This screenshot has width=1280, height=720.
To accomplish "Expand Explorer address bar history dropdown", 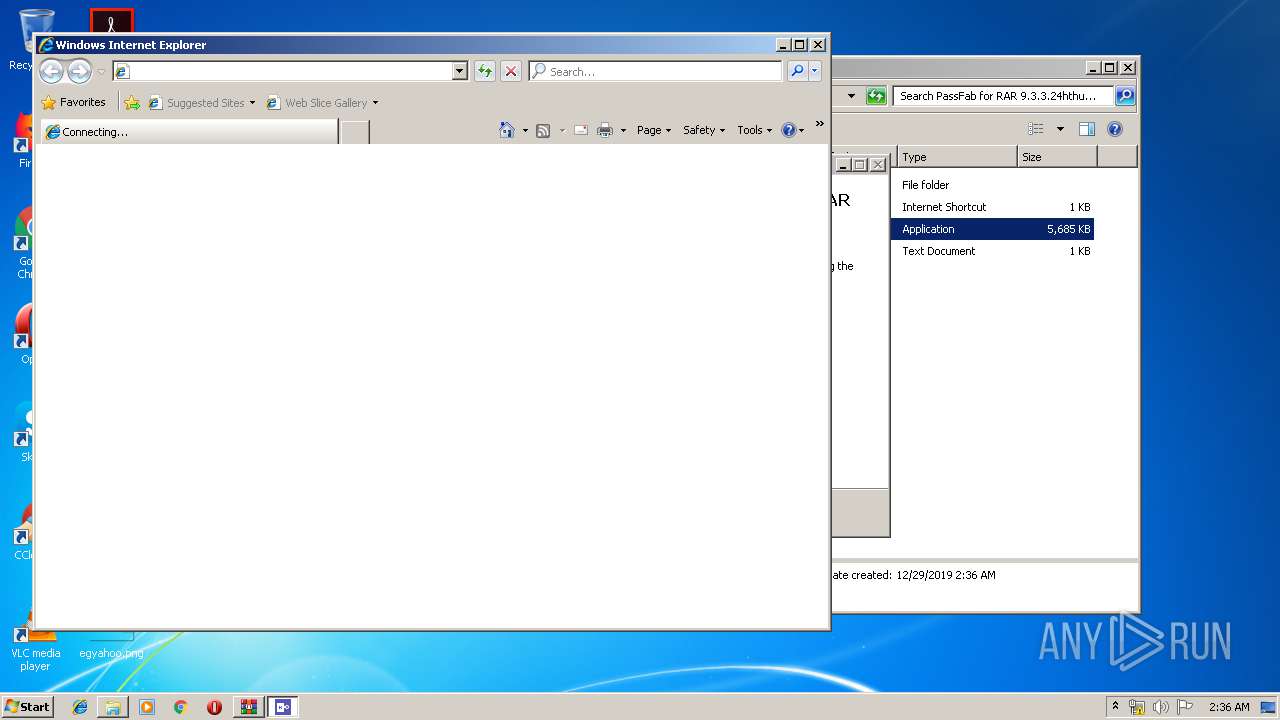I will [x=851, y=96].
